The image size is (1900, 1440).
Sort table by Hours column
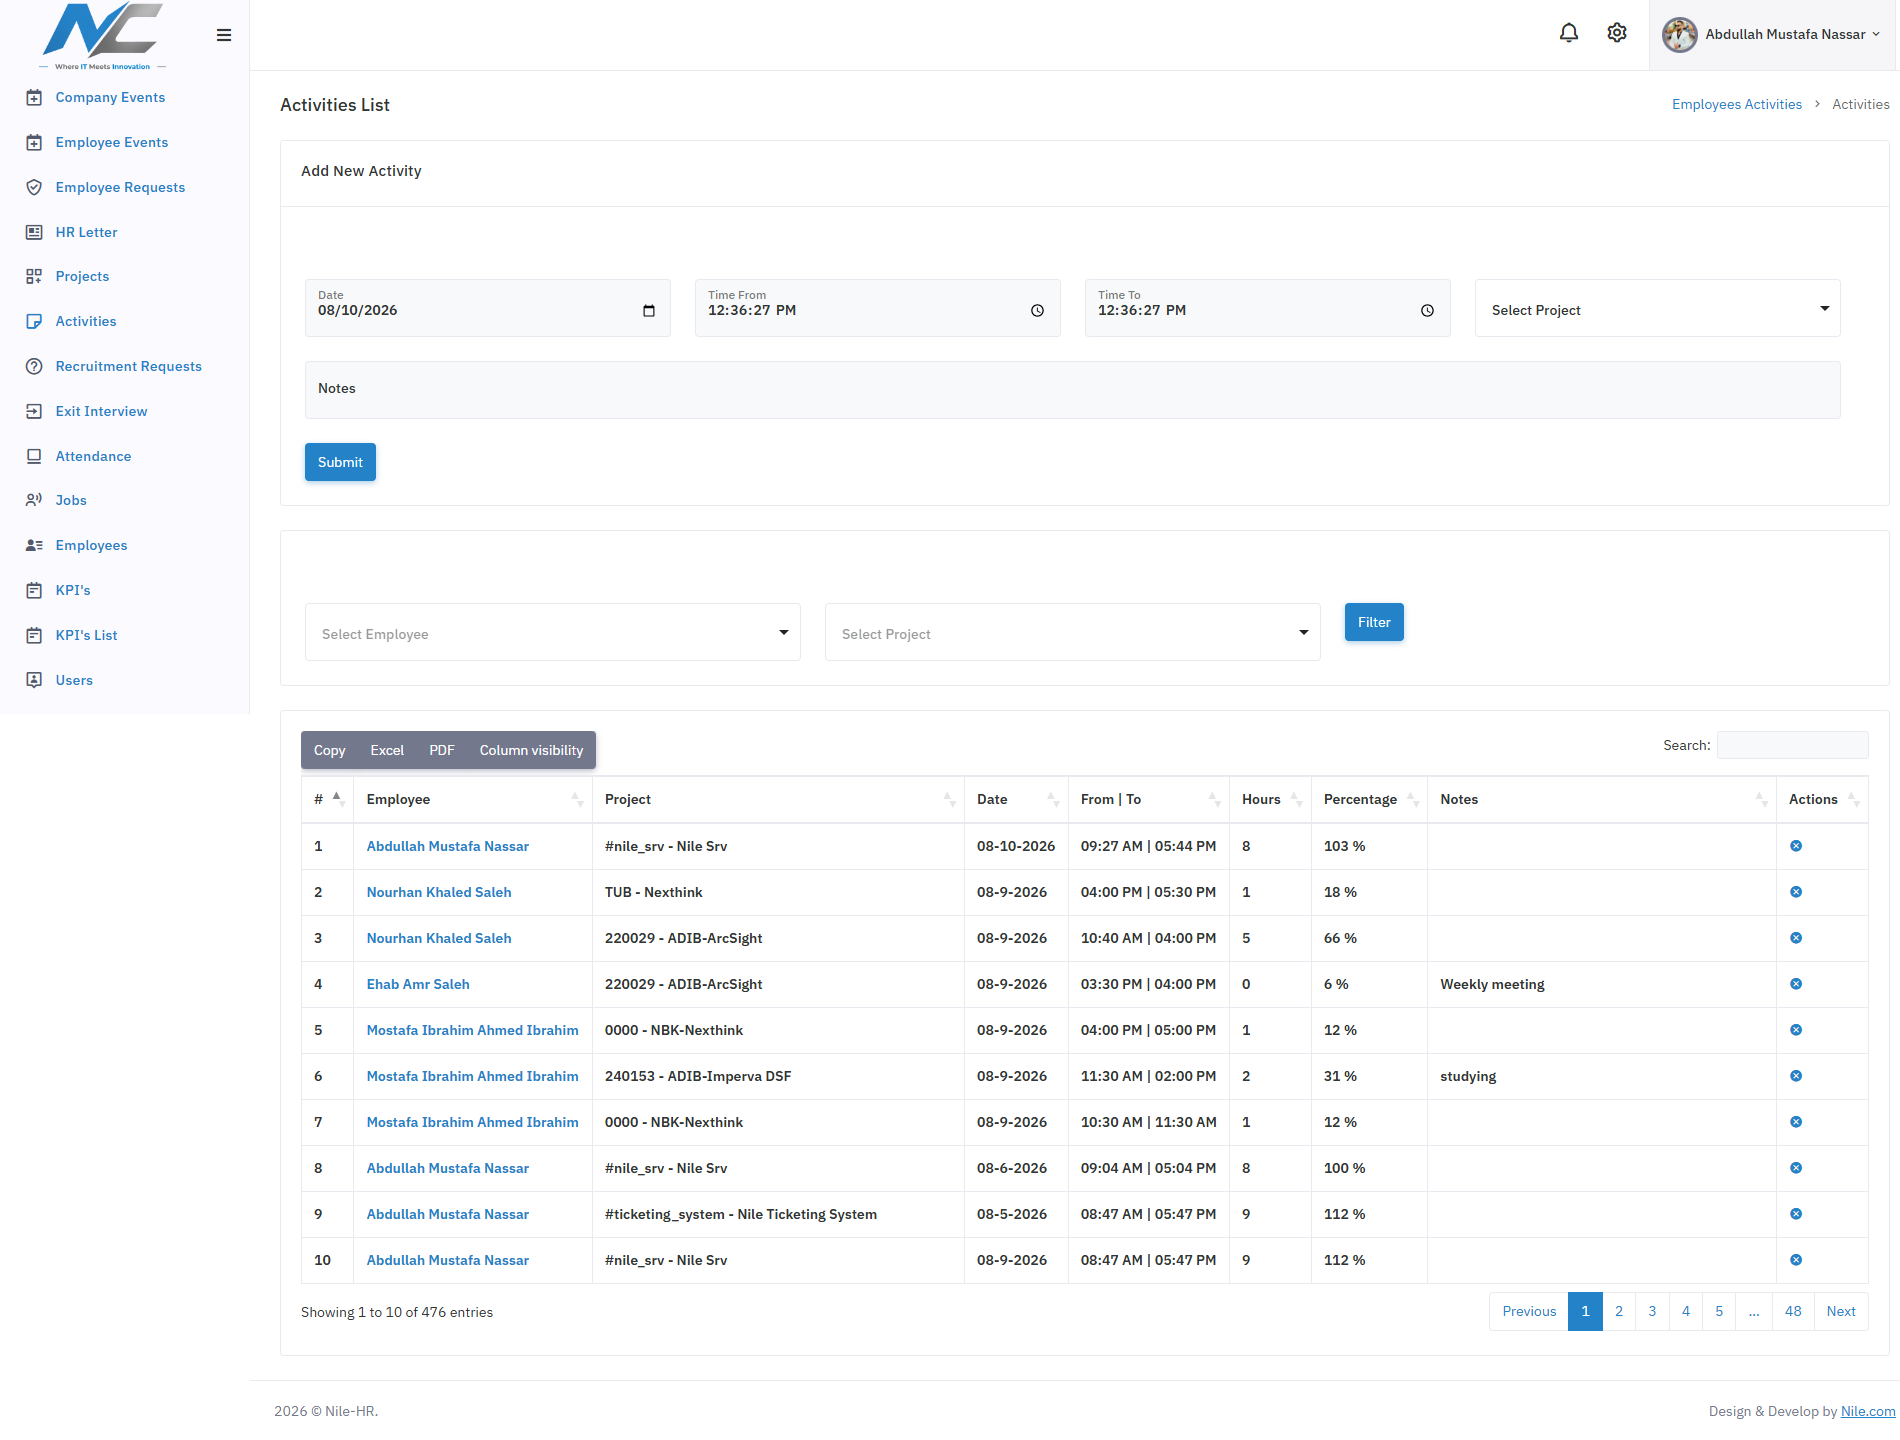[x=1270, y=799]
